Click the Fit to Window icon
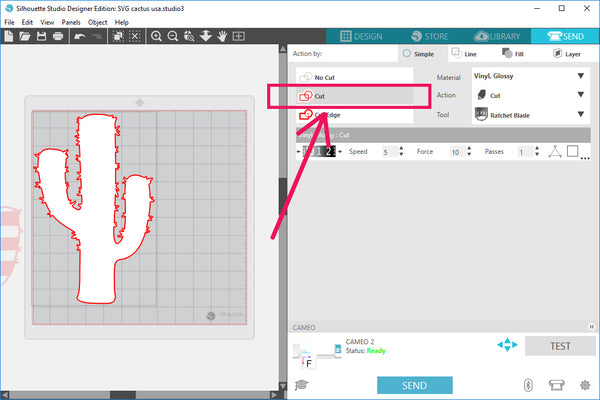 (239, 36)
